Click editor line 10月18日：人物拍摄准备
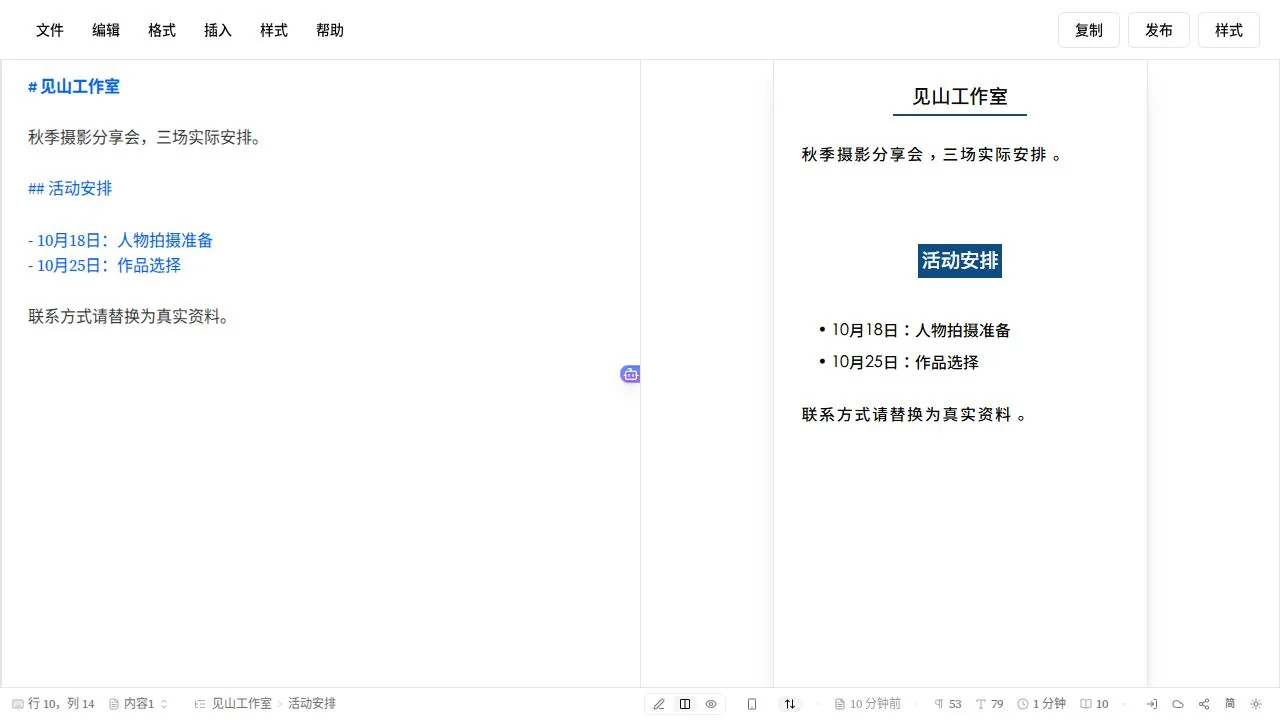 121,240
